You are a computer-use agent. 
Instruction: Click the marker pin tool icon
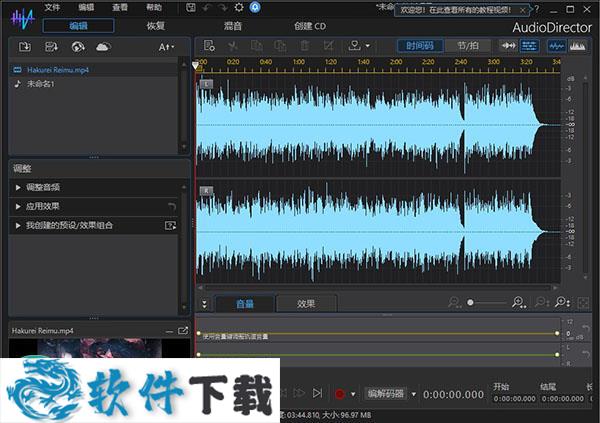pos(354,46)
